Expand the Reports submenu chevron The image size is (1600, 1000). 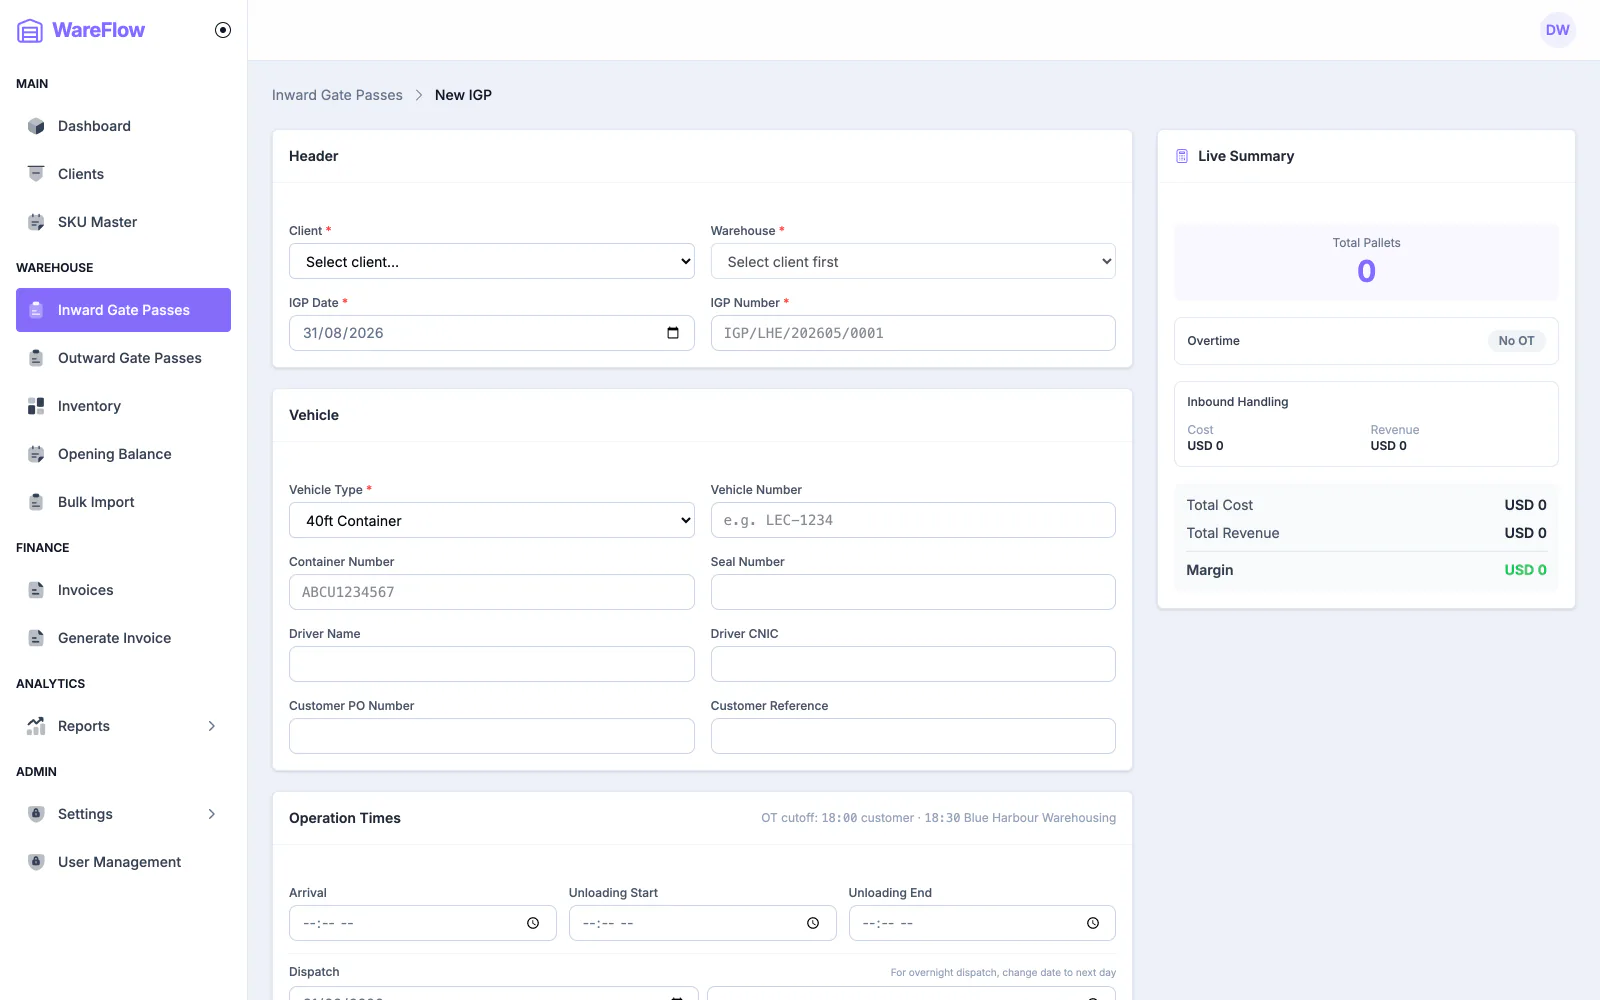[212, 726]
